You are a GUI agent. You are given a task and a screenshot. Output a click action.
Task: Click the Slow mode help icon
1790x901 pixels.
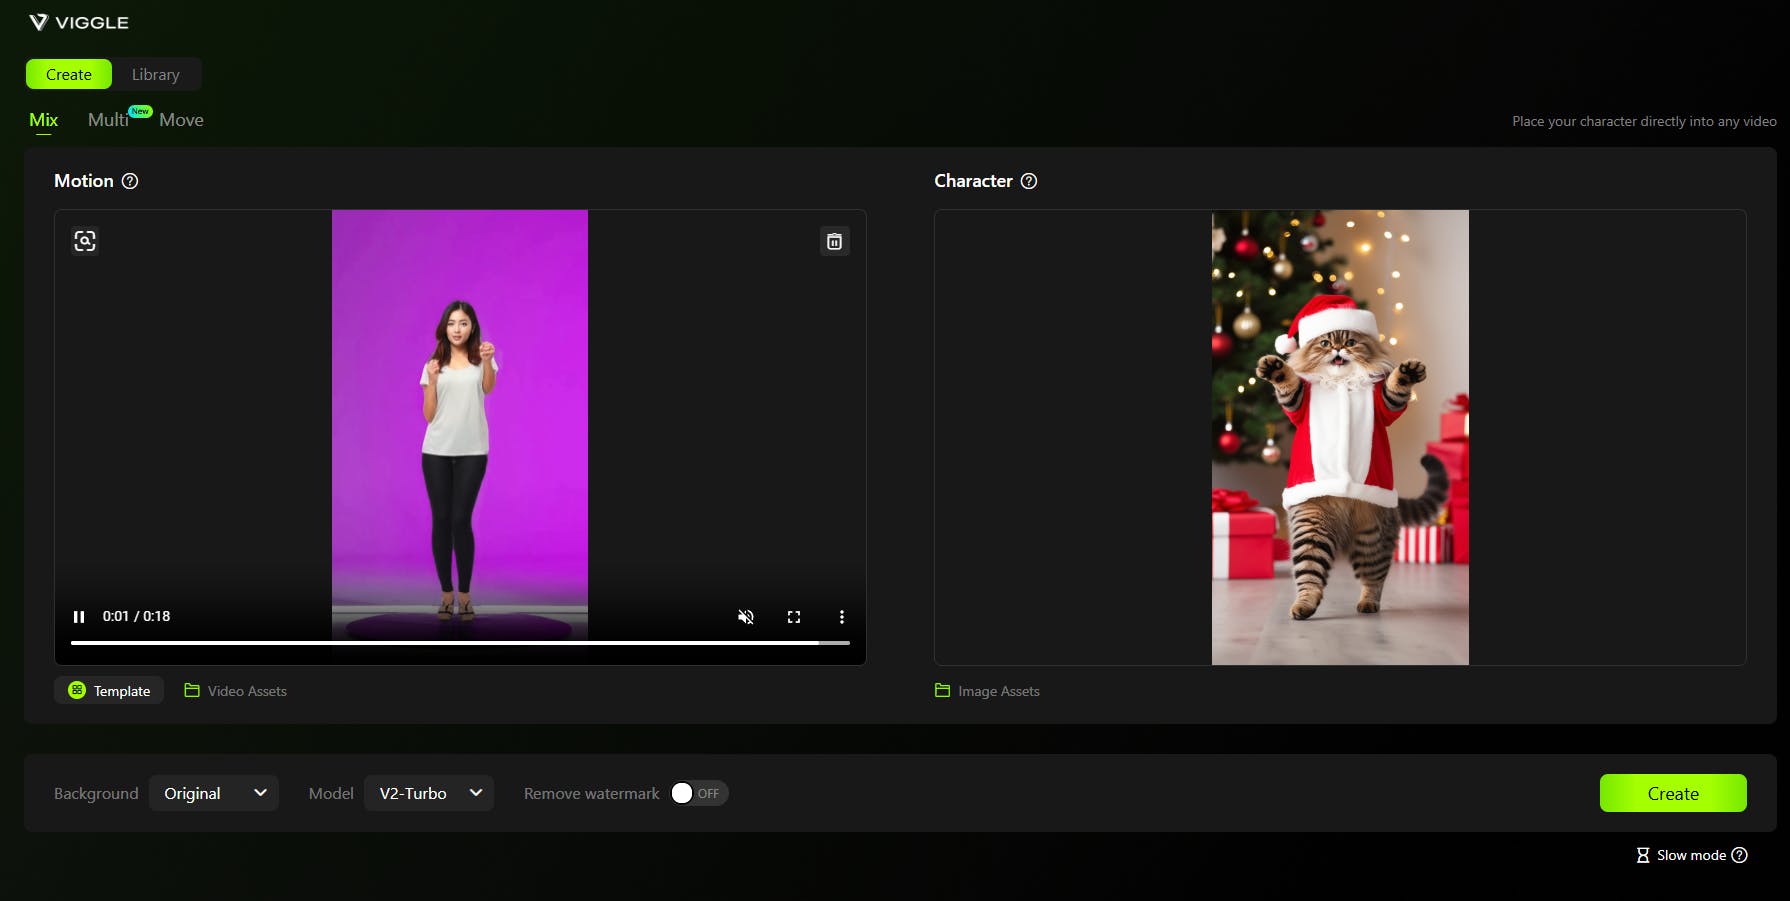1739,855
